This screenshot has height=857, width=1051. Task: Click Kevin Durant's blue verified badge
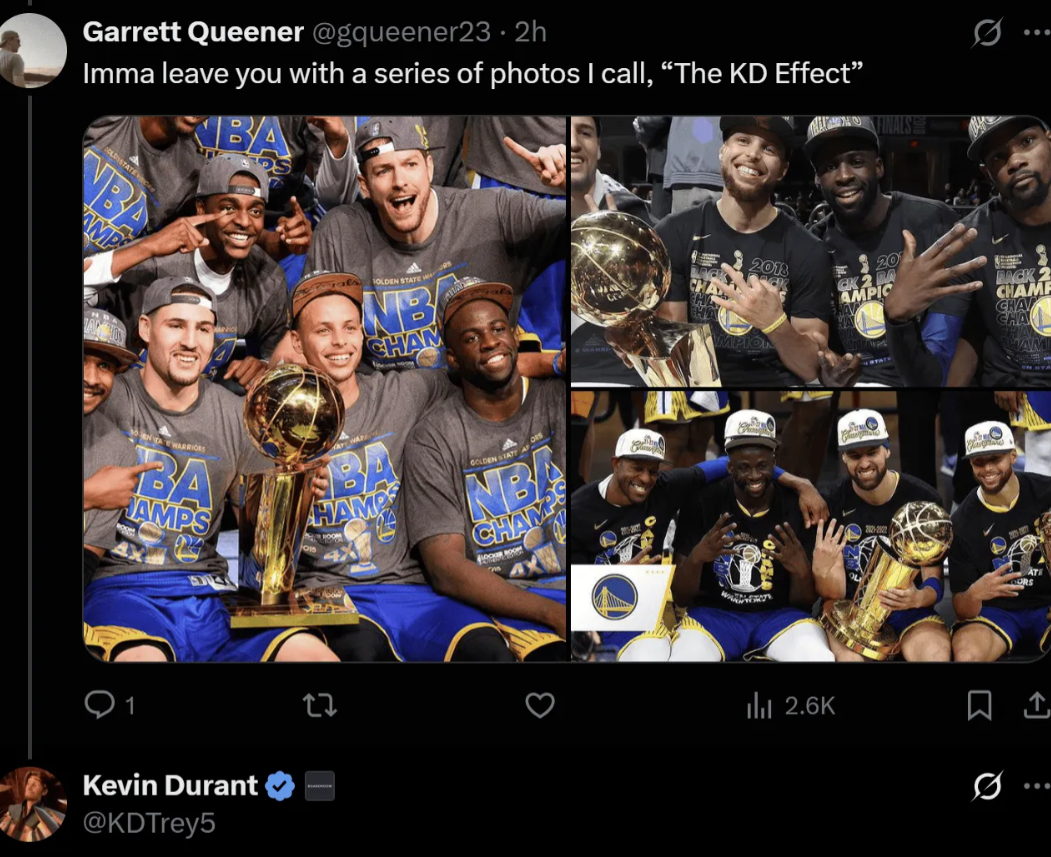(280, 787)
